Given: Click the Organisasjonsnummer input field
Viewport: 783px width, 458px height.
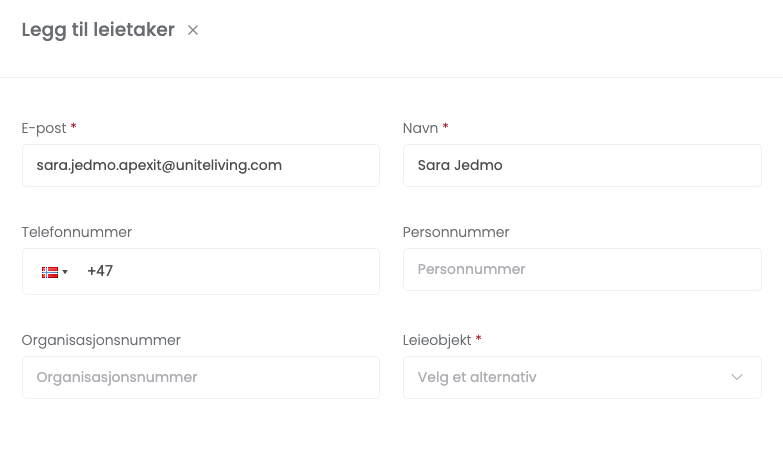Looking at the screenshot, I should click(x=200, y=377).
